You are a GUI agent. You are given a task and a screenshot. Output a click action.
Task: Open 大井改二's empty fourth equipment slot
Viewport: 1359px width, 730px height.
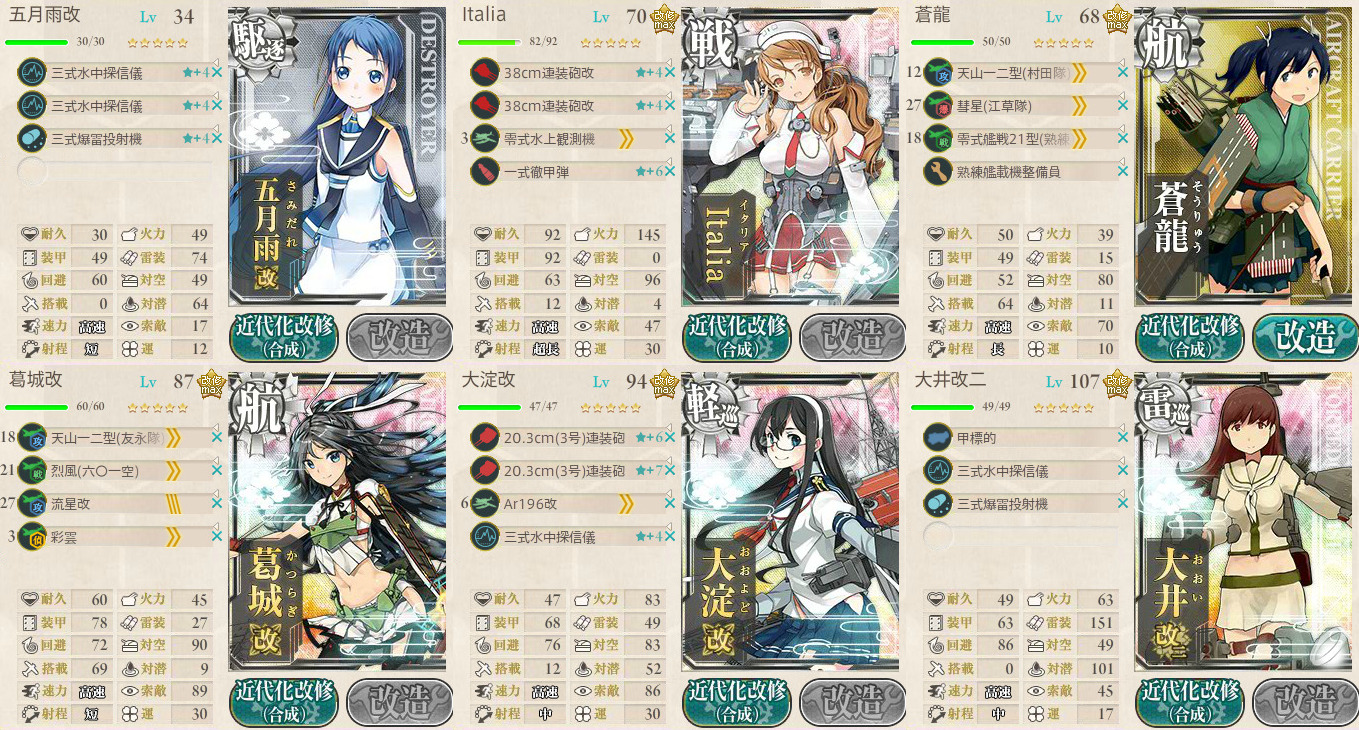pyautogui.click(x=1022, y=536)
